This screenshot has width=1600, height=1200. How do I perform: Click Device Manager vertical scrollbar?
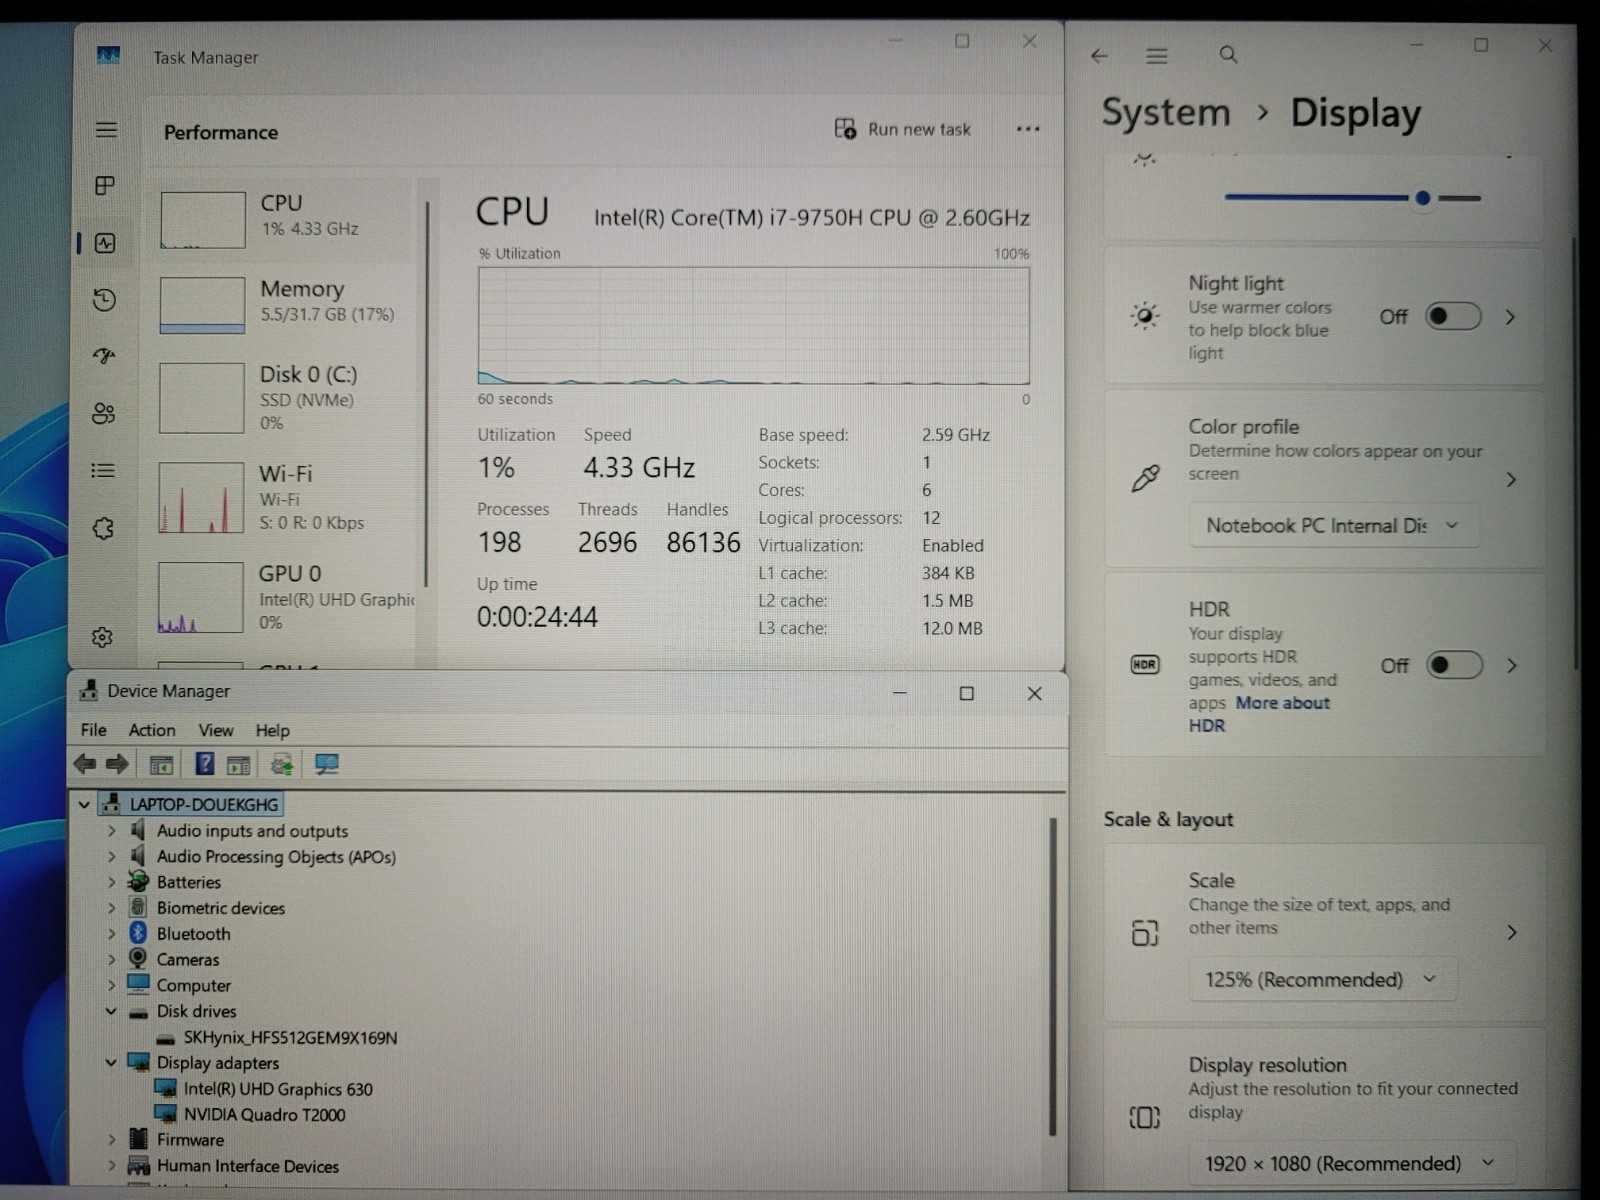1052,976
